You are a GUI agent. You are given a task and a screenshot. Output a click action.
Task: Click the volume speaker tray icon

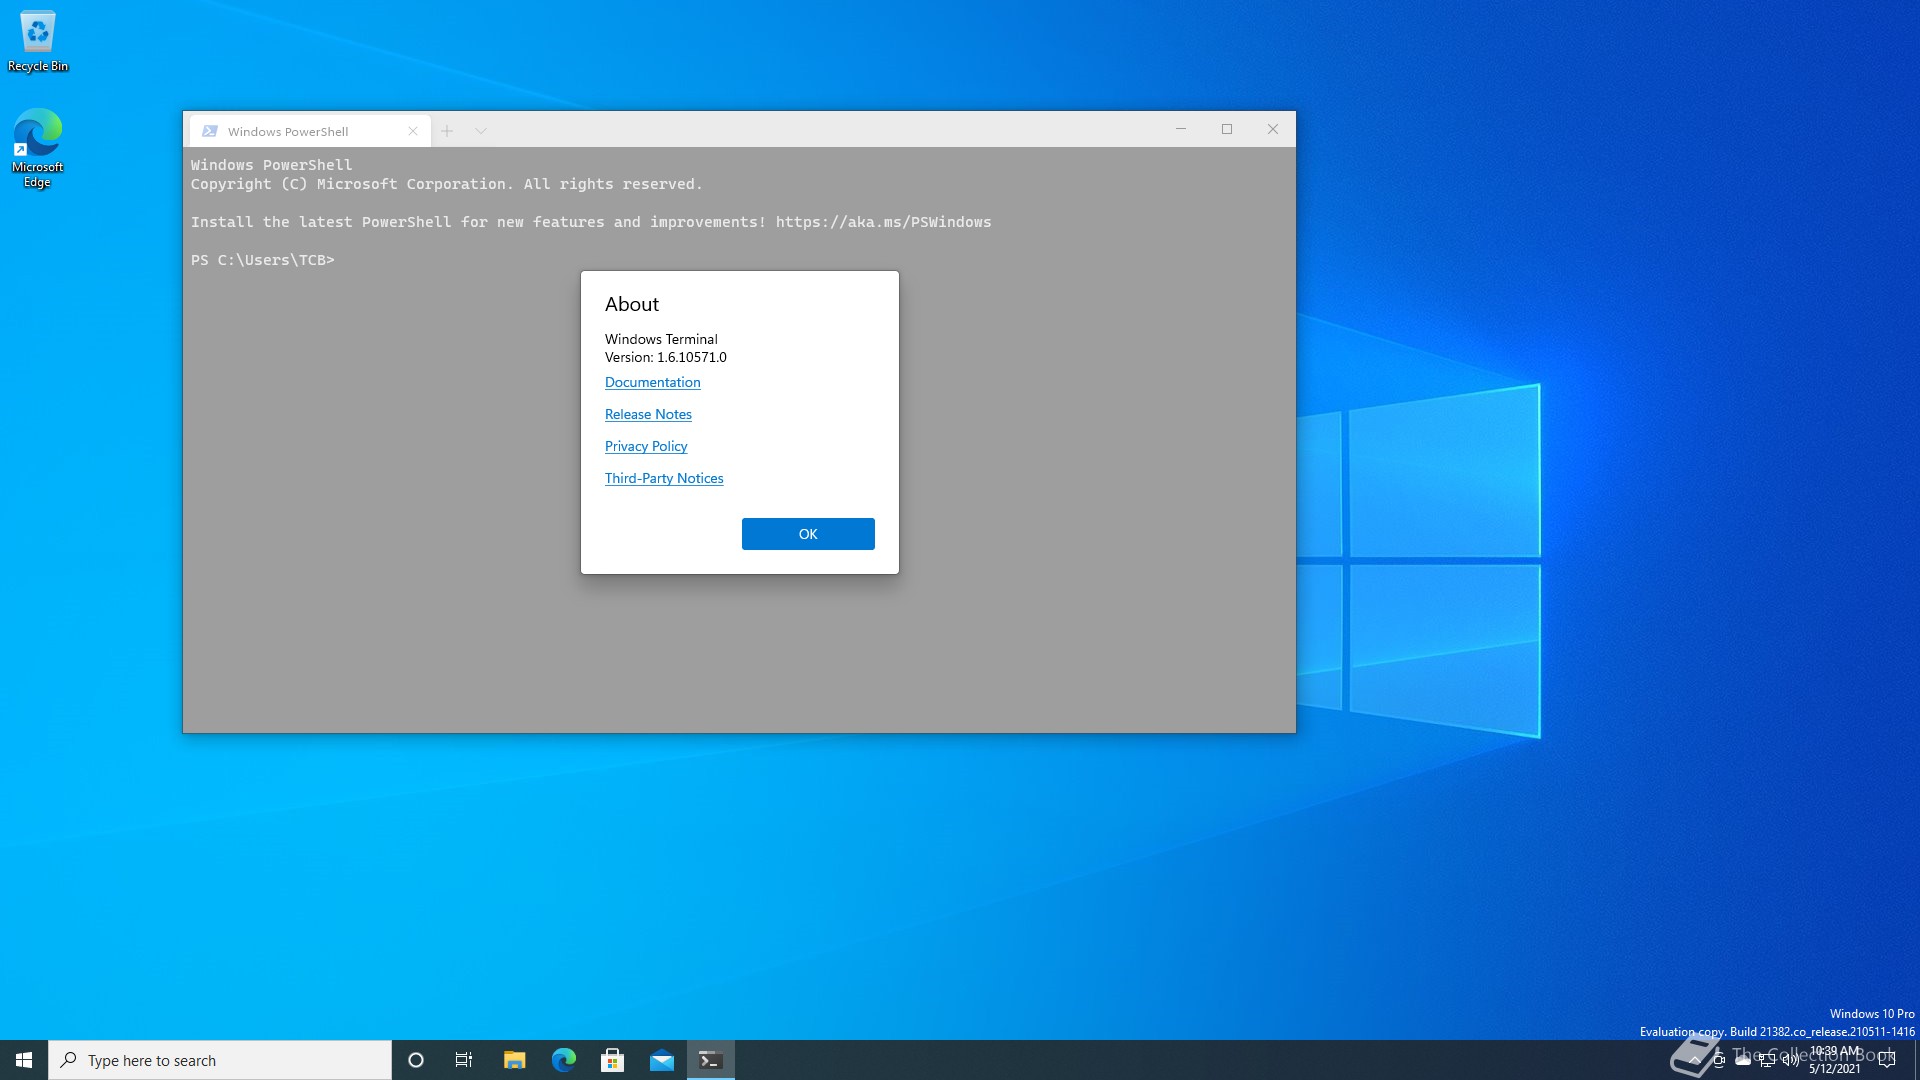(x=1791, y=1060)
